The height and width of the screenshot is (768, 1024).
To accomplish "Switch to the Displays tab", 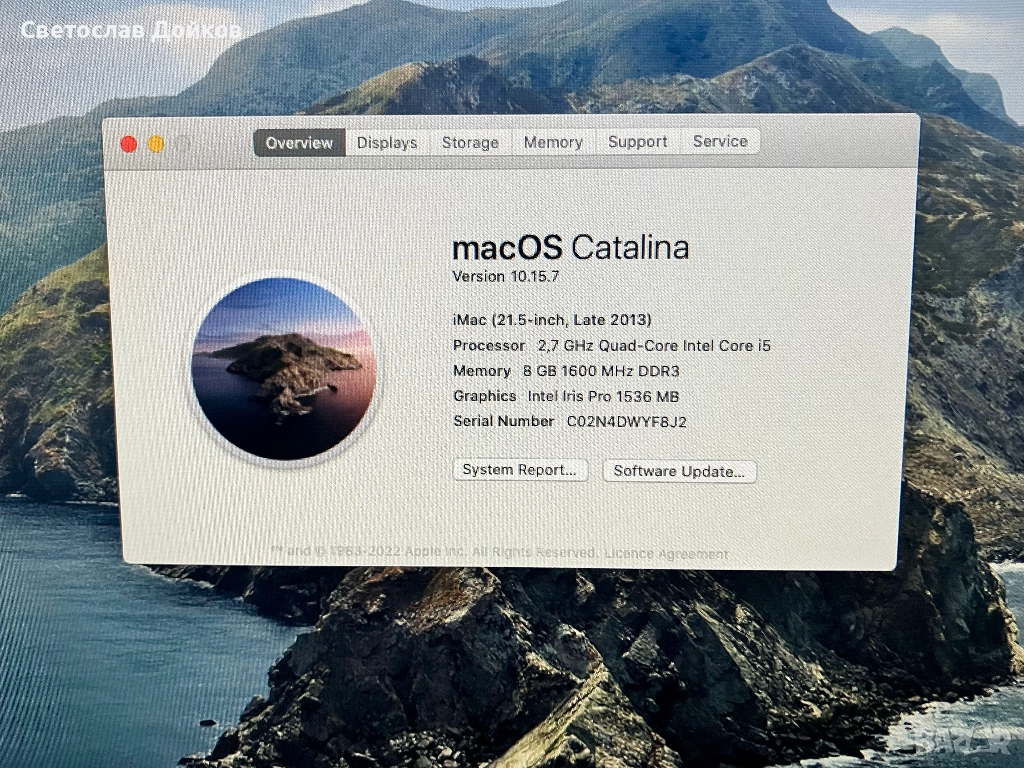I will pyautogui.click(x=387, y=143).
